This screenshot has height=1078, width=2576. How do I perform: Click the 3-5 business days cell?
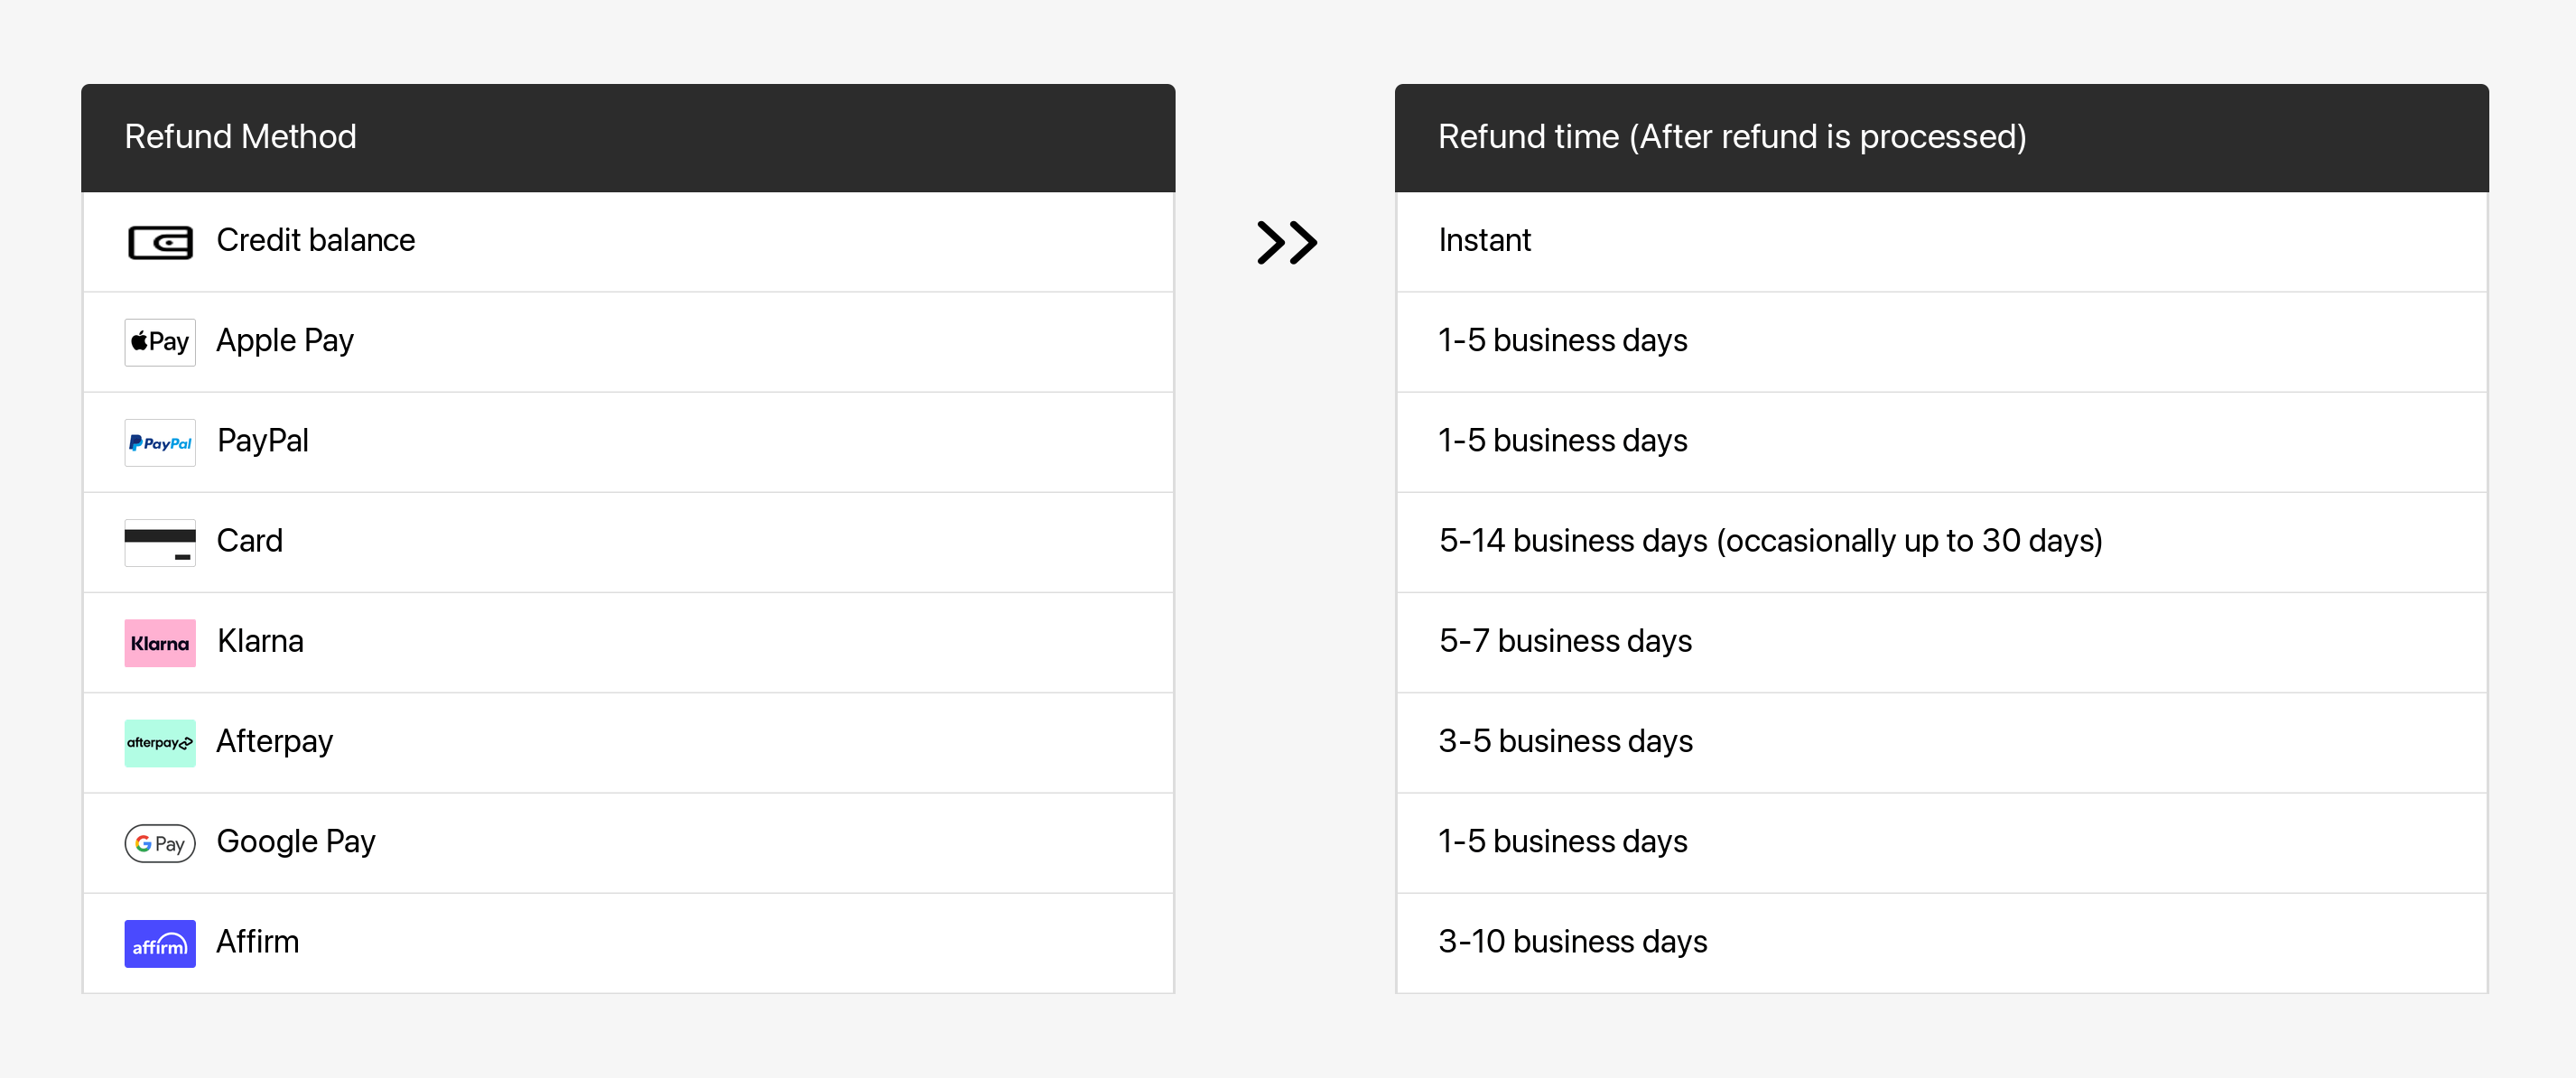[x=1565, y=742]
